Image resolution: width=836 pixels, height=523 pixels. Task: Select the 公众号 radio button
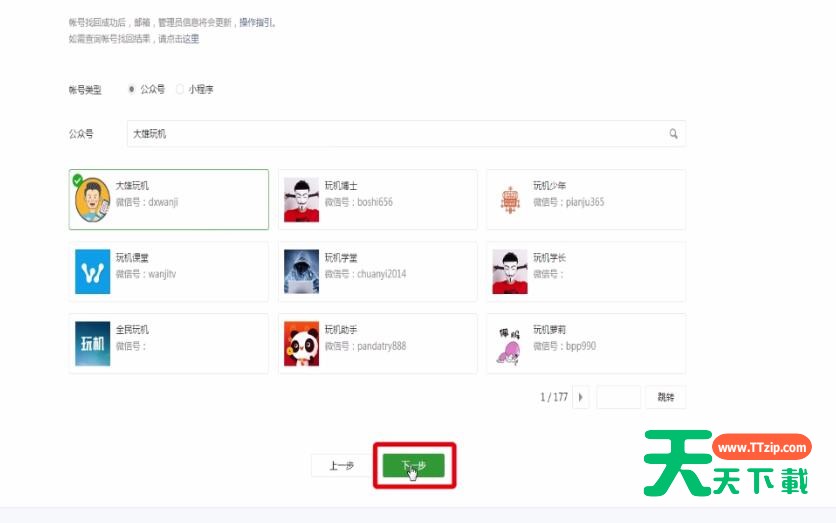point(132,89)
